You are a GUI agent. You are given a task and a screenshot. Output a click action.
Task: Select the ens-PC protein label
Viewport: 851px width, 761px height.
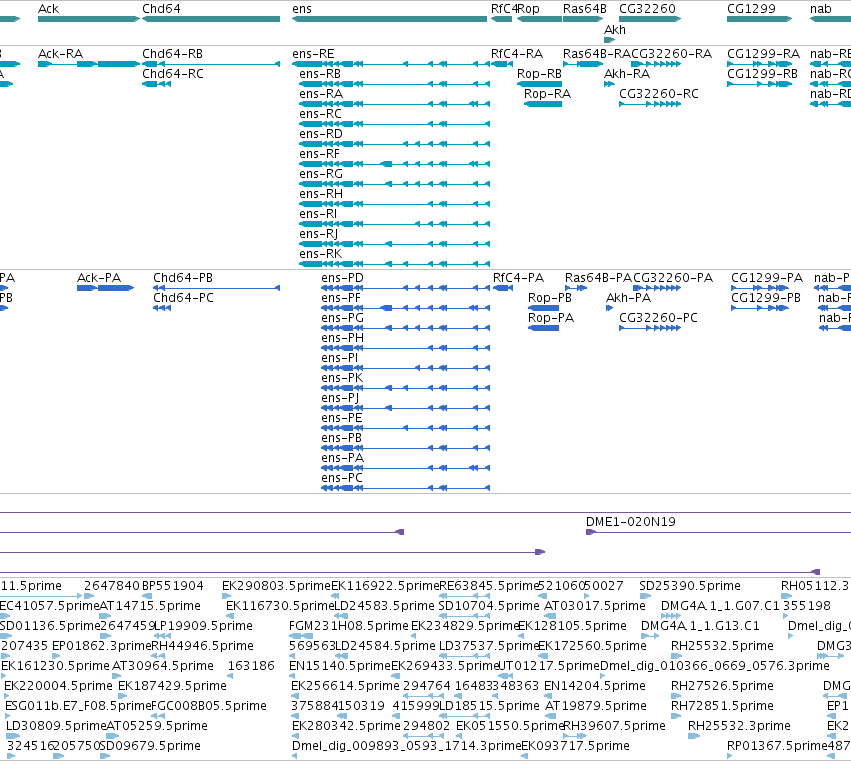[342, 478]
